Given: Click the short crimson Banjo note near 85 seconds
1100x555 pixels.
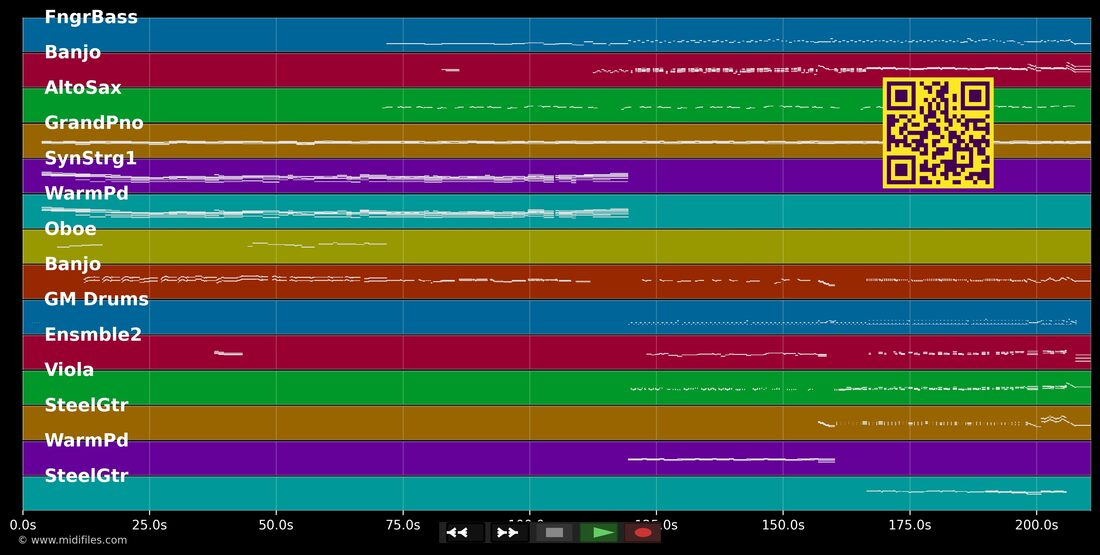Looking at the screenshot, I should coord(450,69).
